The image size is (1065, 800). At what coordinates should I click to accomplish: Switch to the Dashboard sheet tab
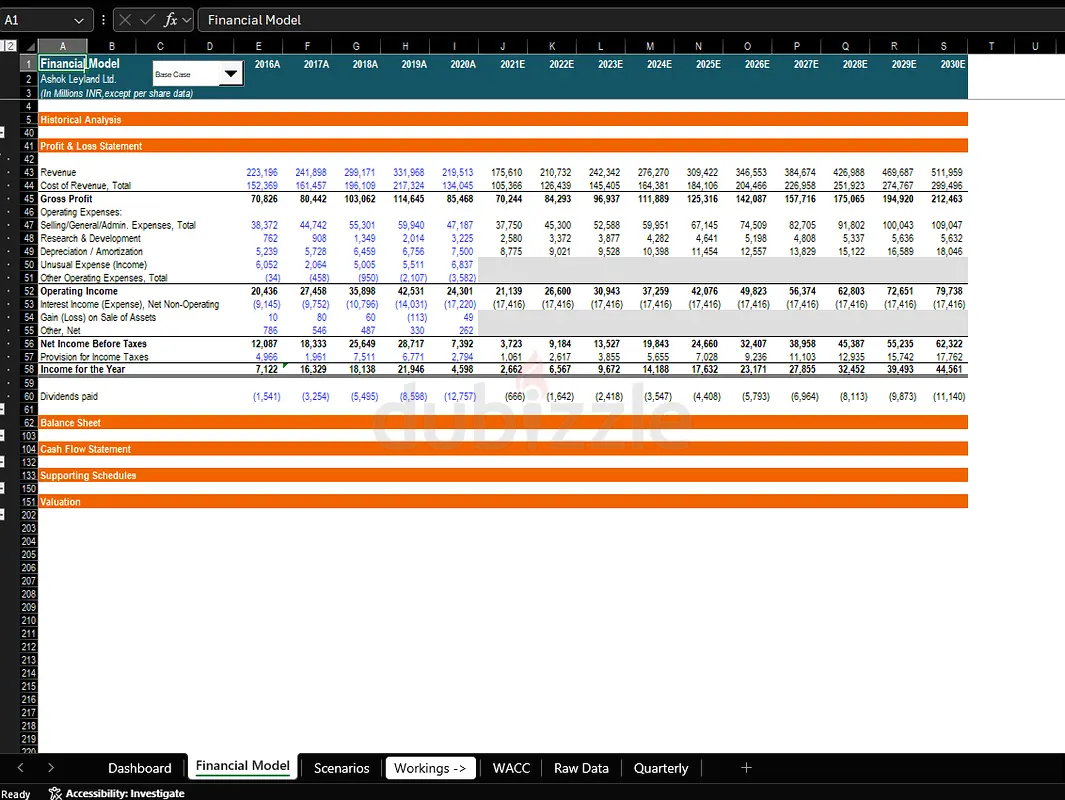coord(140,768)
